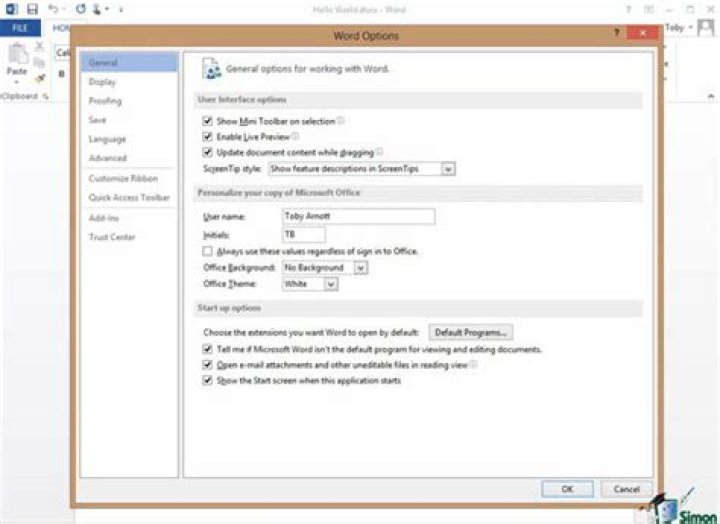Select the Trust Center category

point(129,237)
